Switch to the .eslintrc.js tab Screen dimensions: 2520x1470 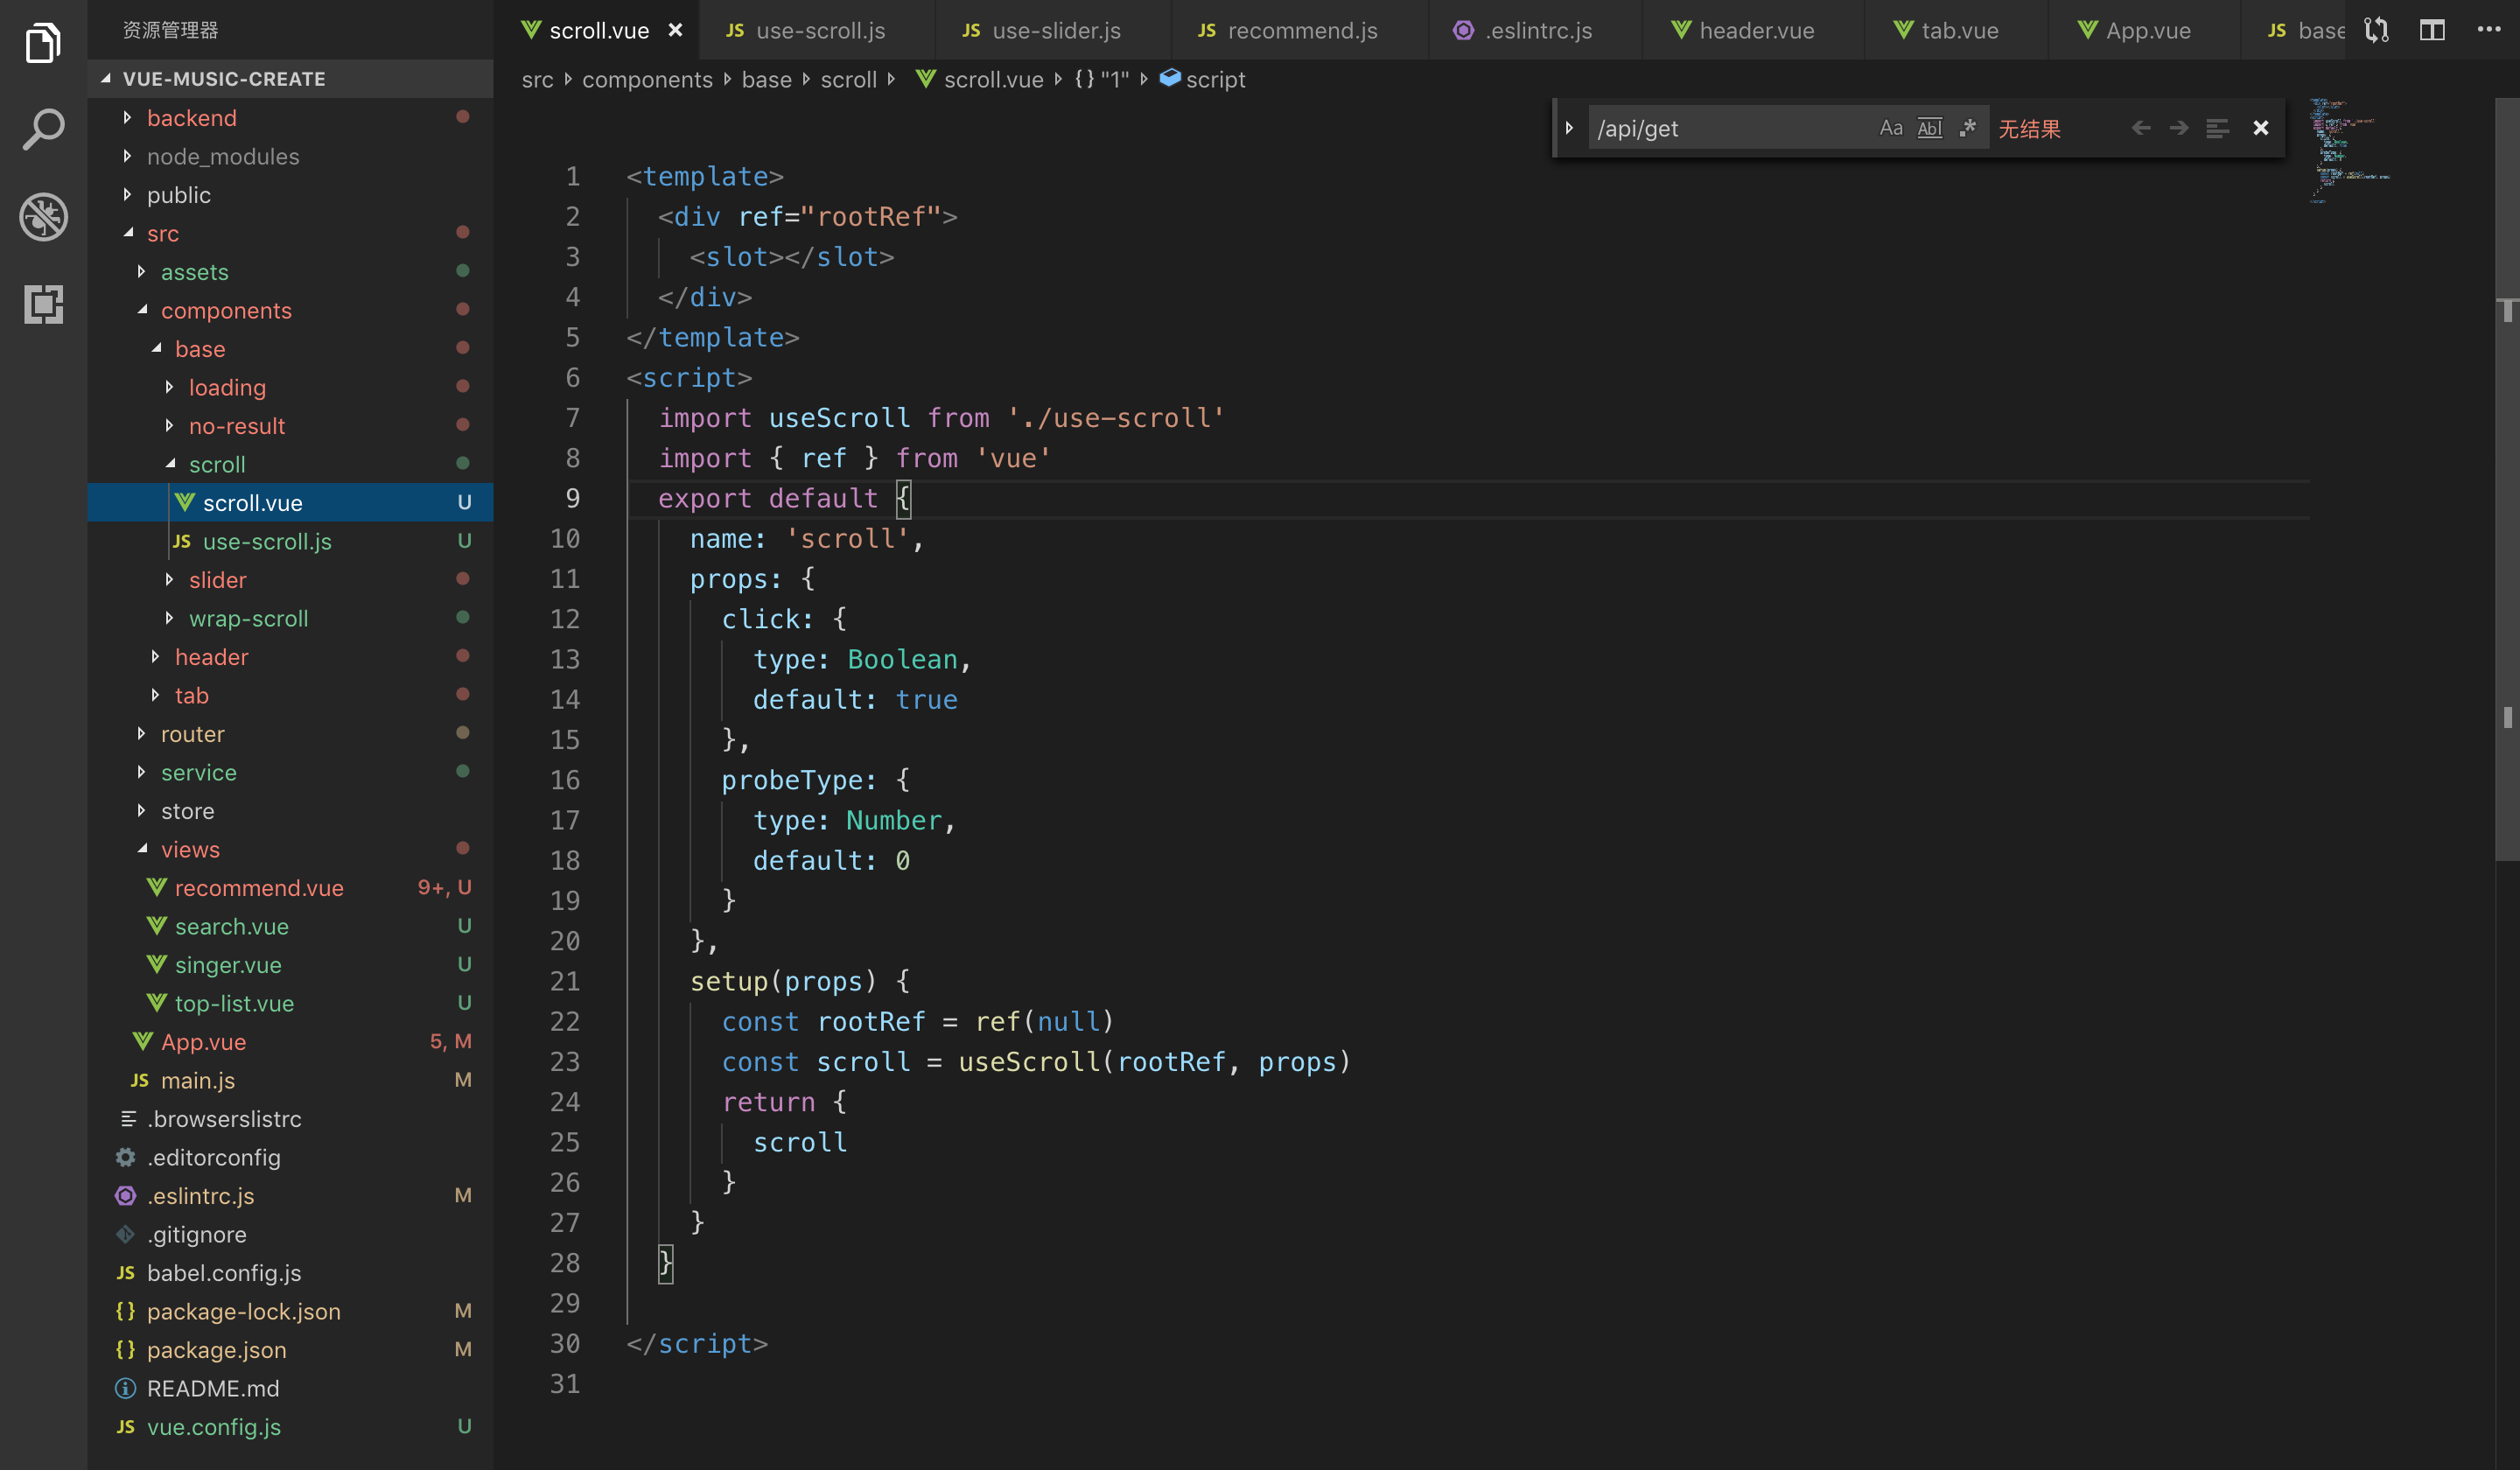(1534, 30)
